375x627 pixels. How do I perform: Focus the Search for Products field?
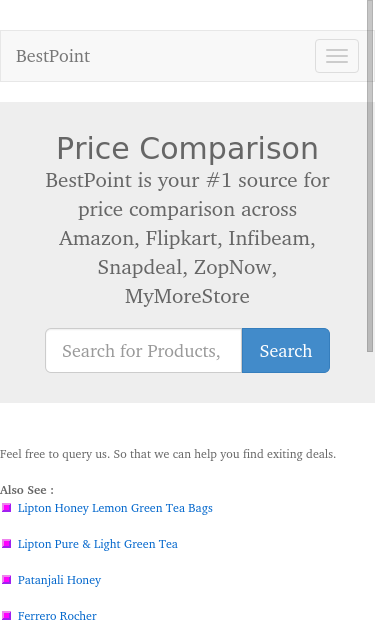(144, 351)
